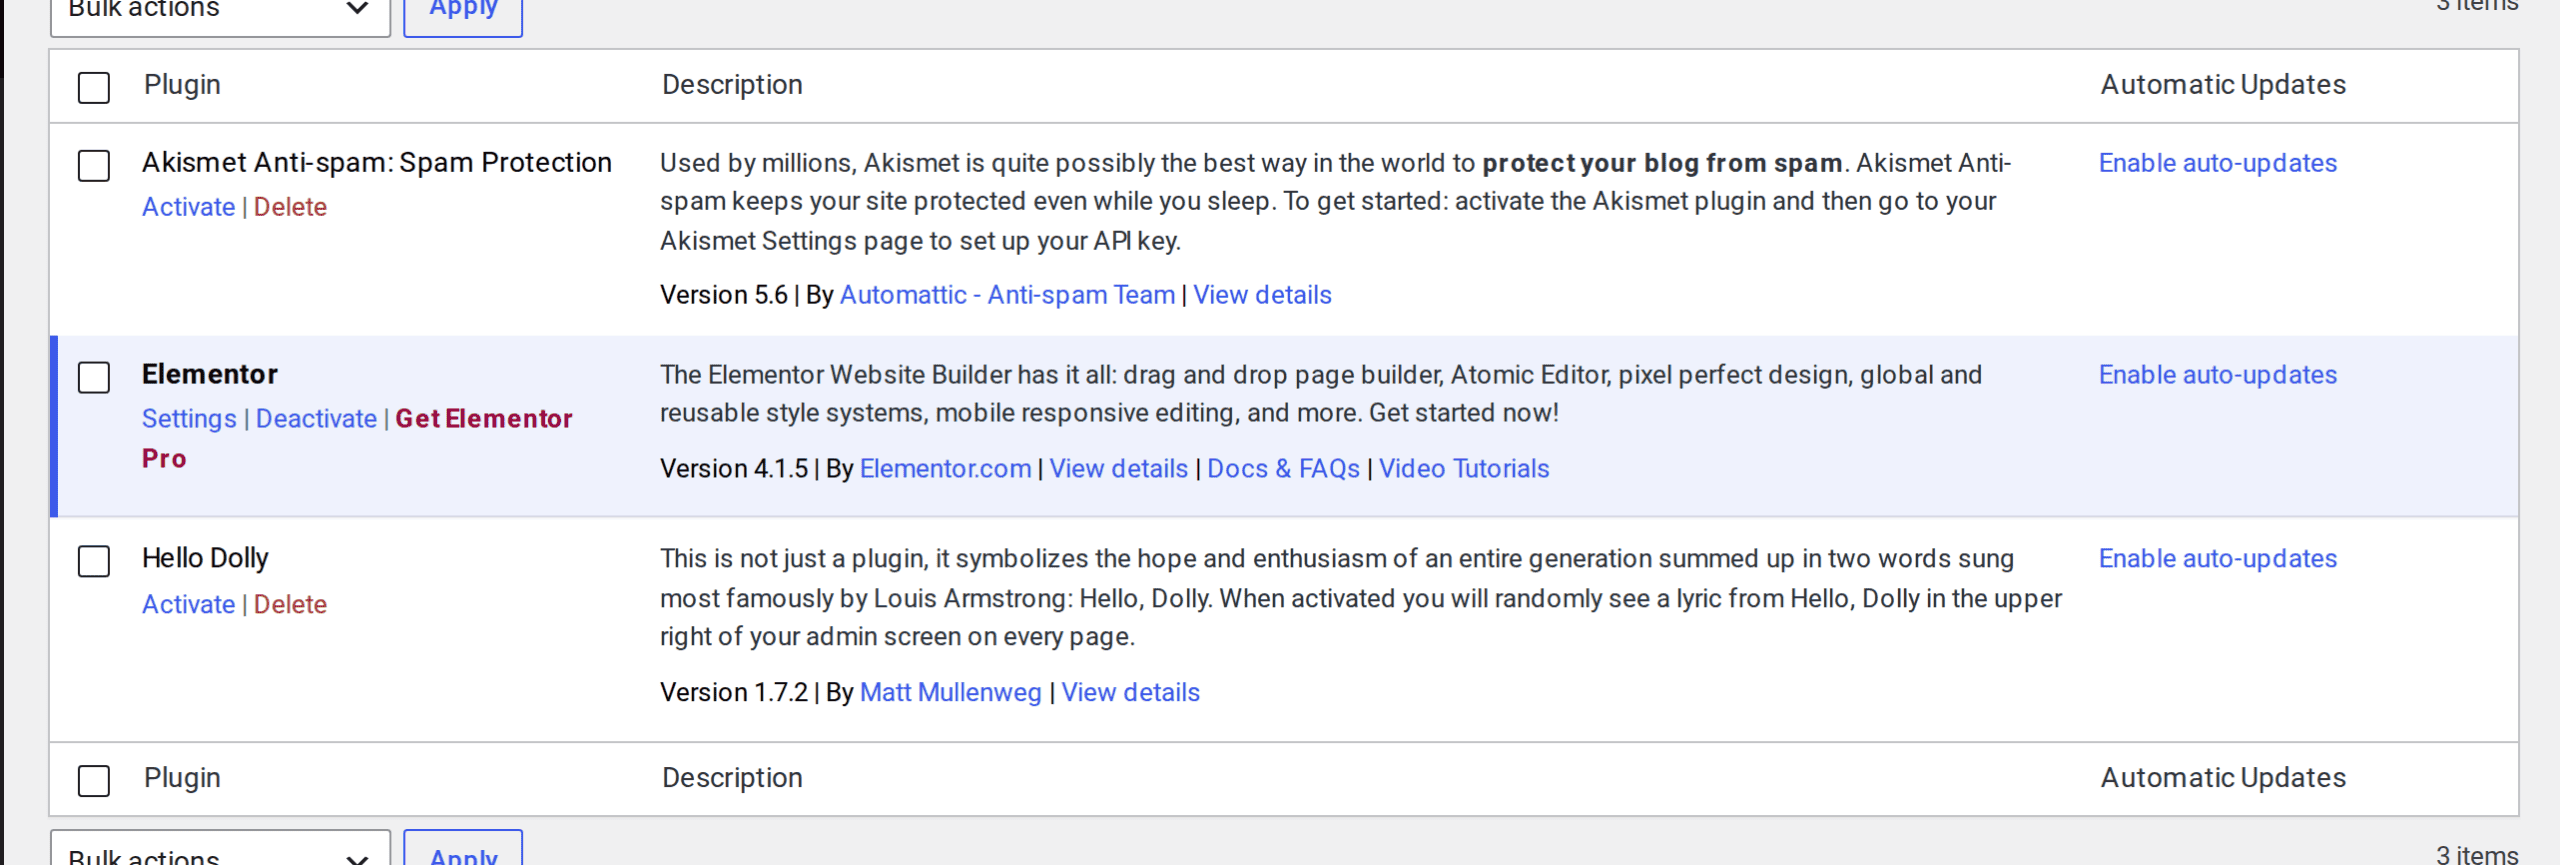Click the Elementor plugin title

(x=210, y=375)
